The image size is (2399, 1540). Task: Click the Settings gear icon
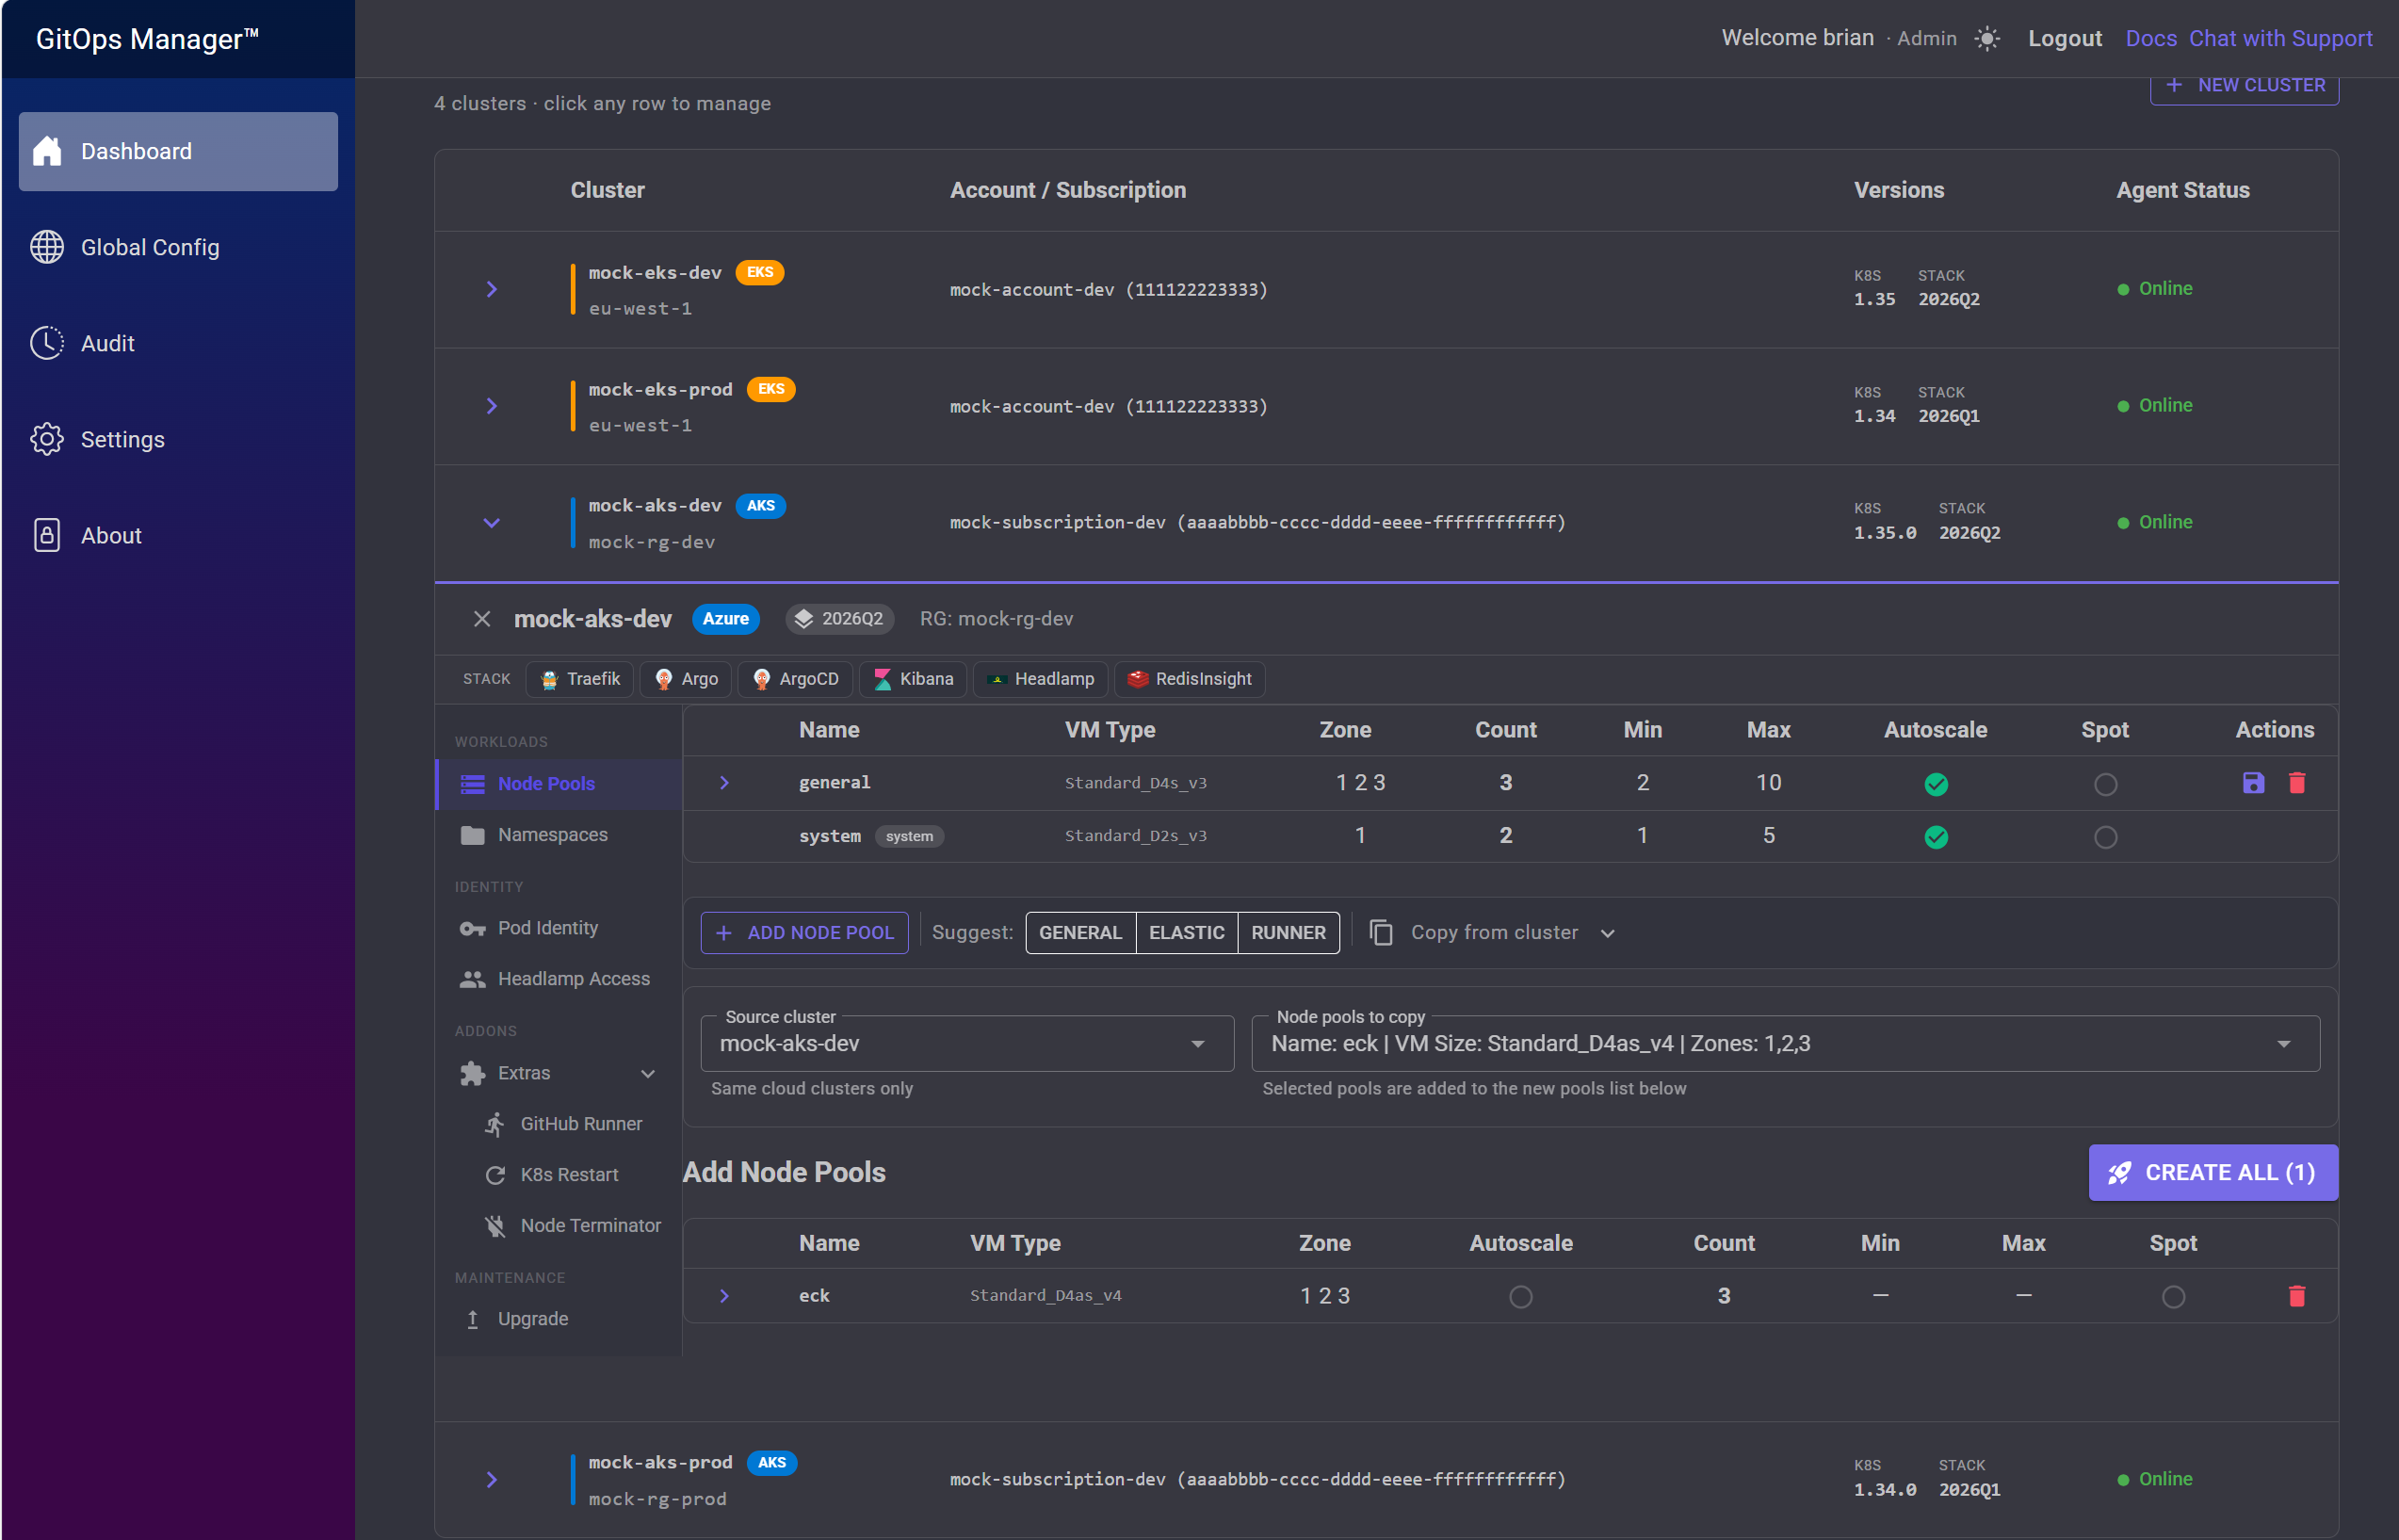47,439
